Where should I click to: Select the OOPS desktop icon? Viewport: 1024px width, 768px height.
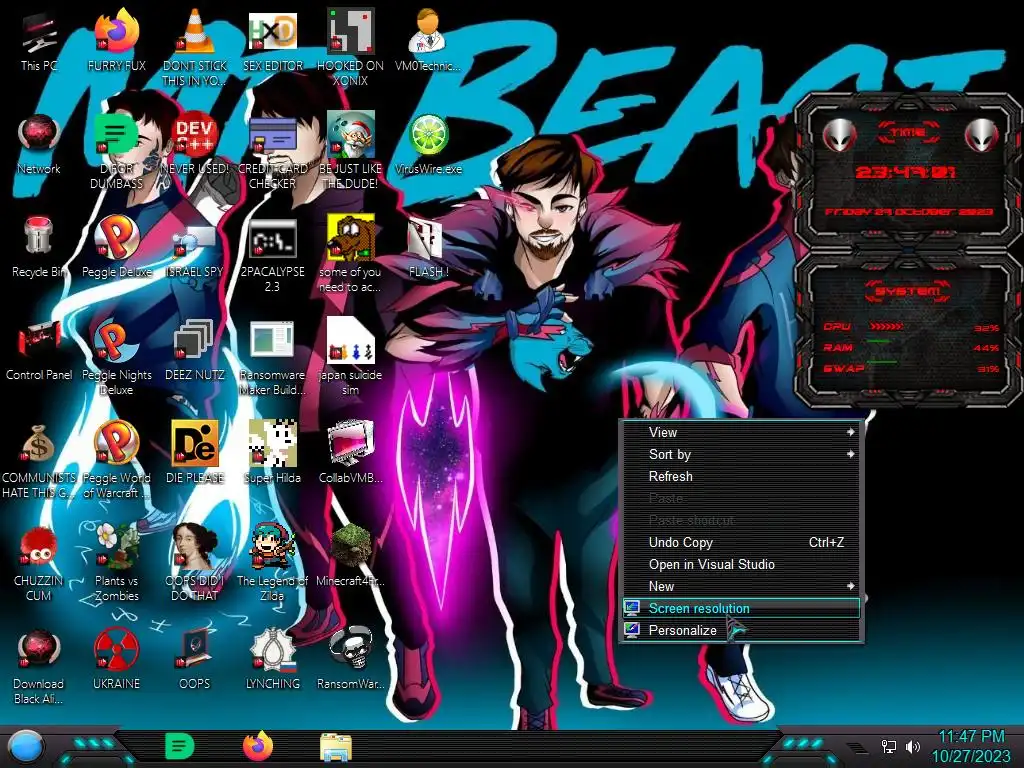click(x=195, y=650)
